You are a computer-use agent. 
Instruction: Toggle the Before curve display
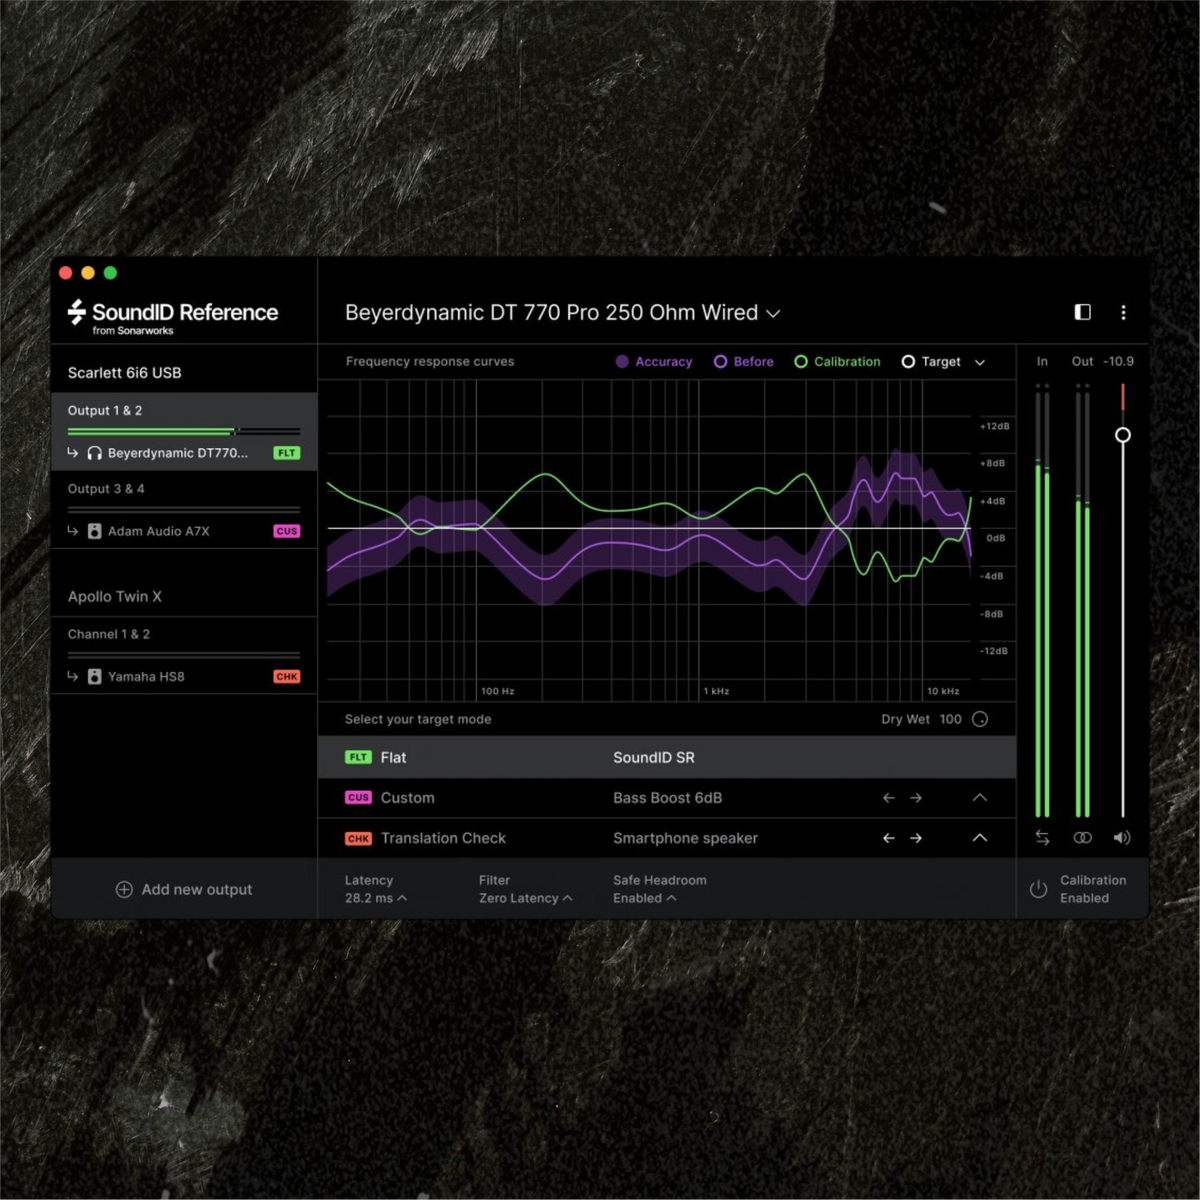(744, 361)
